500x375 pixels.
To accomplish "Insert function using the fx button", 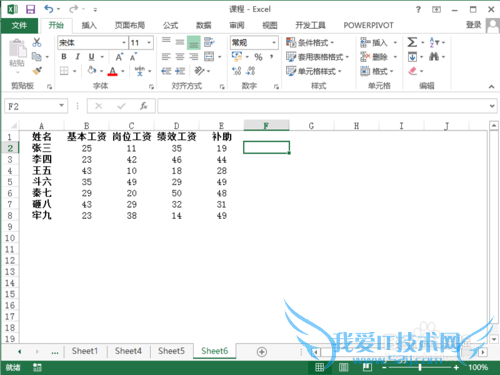I will (x=144, y=106).
